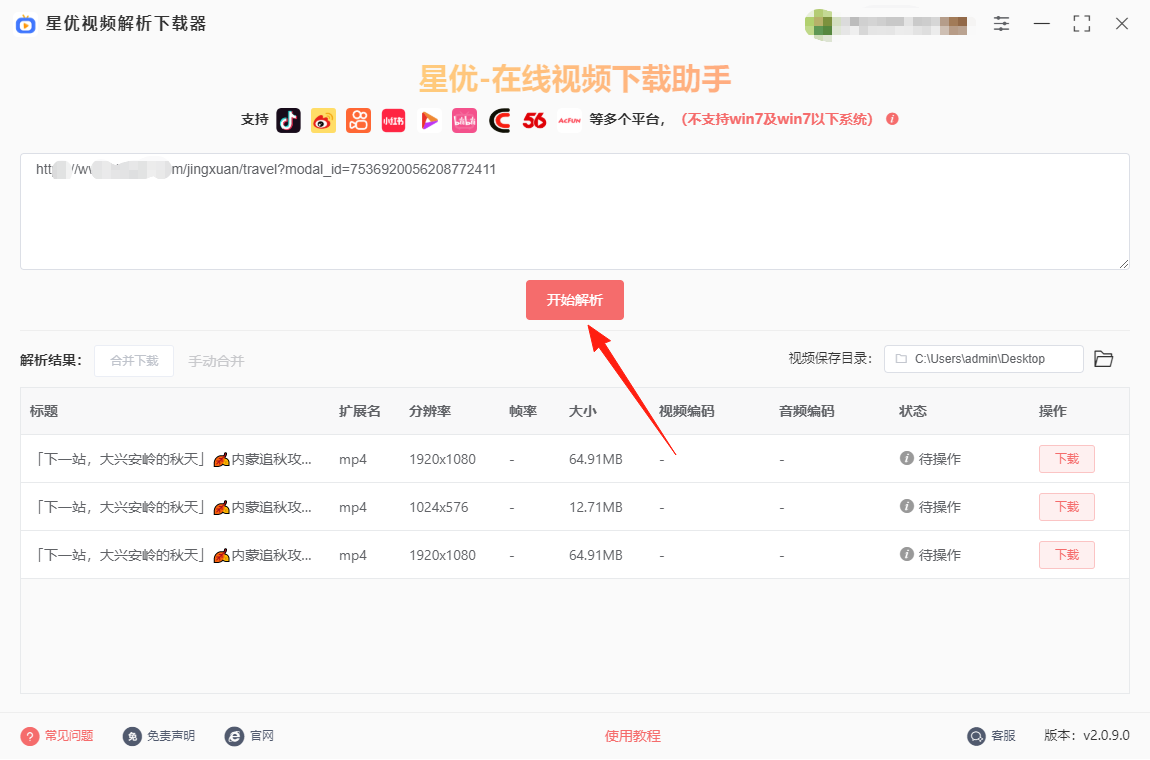Click the 分辨率 column header
The image size is (1150, 760).
tap(431, 412)
